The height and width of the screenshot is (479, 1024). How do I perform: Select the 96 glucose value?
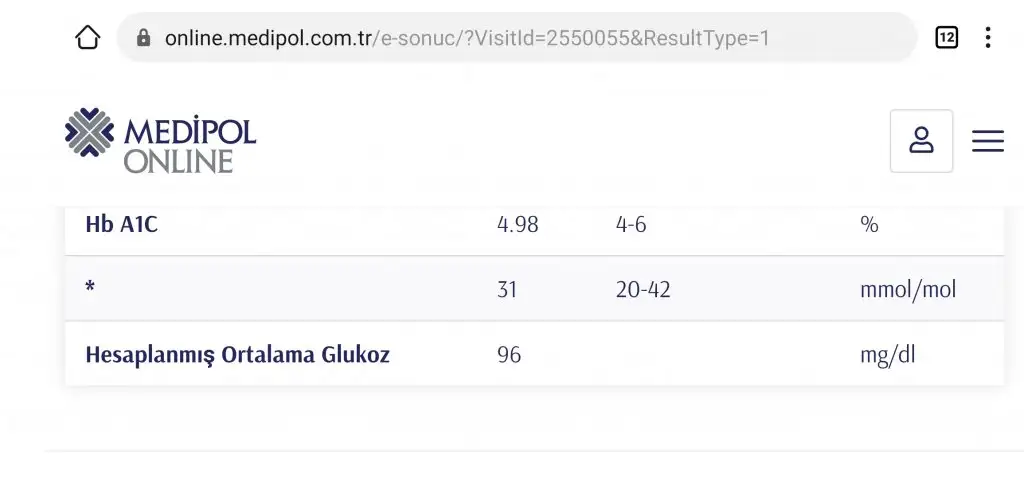point(509,355)
